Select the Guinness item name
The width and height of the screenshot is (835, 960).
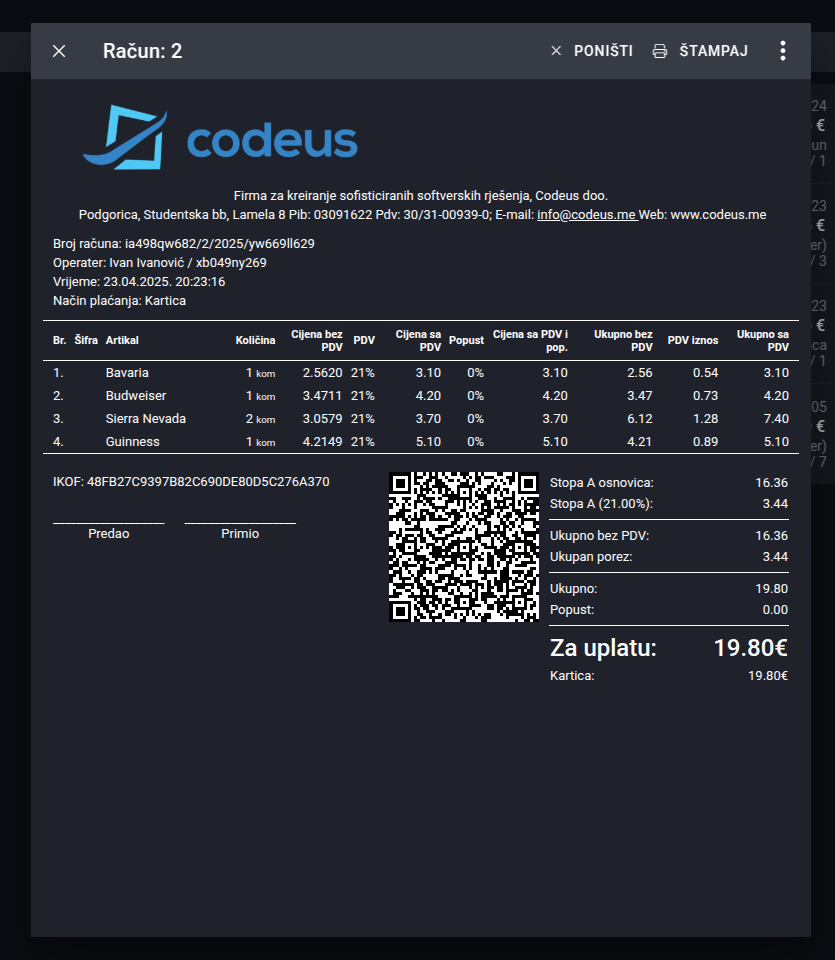tap(132, 442)
